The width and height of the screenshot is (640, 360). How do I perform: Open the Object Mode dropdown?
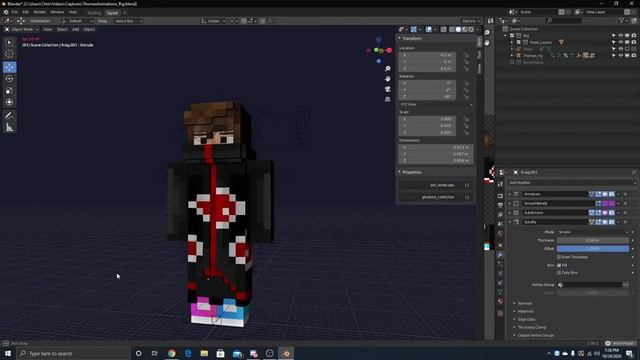(22, 29)
